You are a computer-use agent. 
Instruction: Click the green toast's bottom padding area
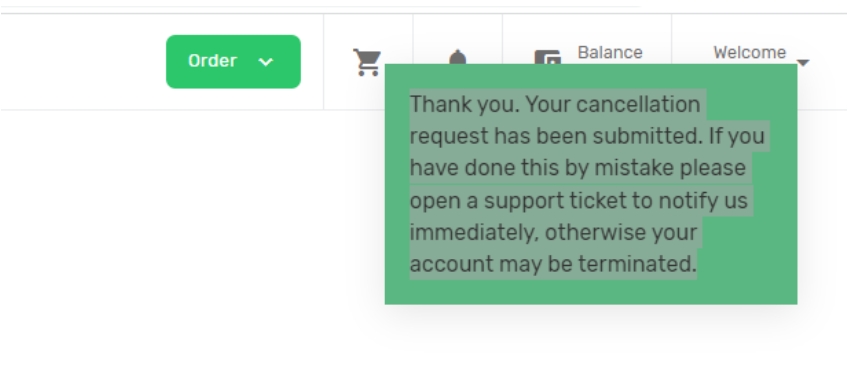tap(591, 292)
